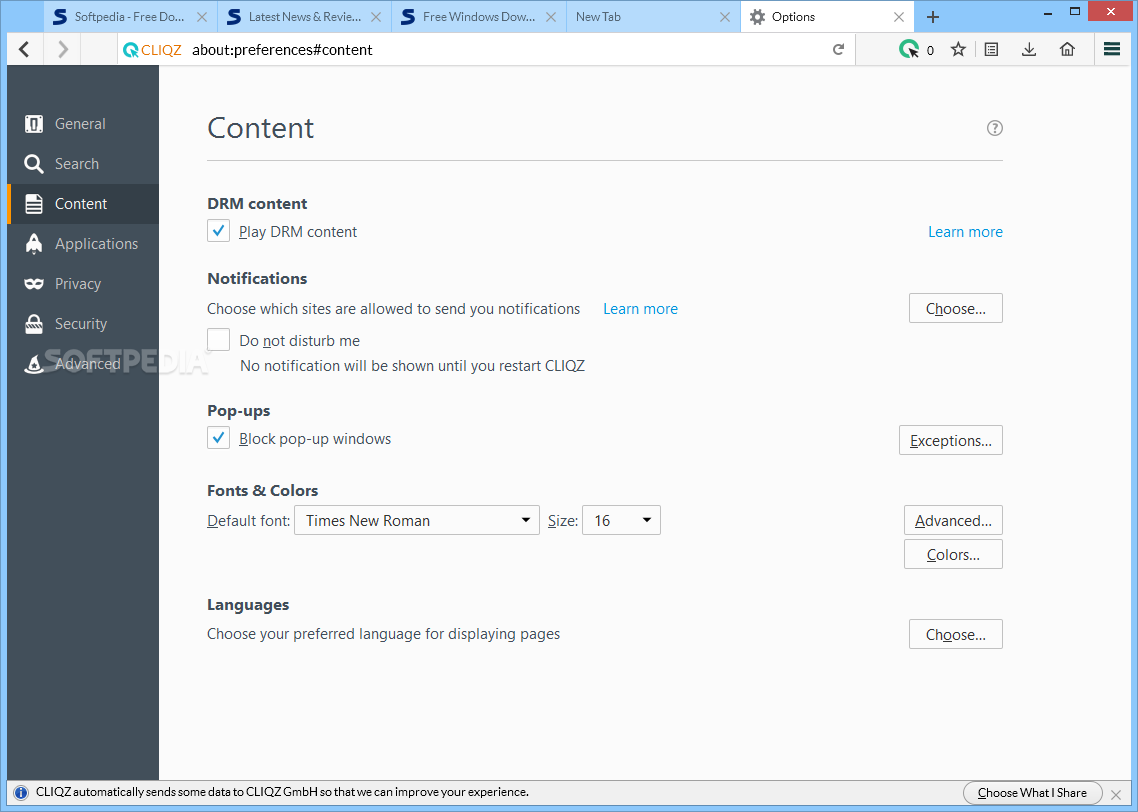Select the 'Languages' heading
The width and height of the screenshot is (1138, 812).
click(x=248, y=605)
